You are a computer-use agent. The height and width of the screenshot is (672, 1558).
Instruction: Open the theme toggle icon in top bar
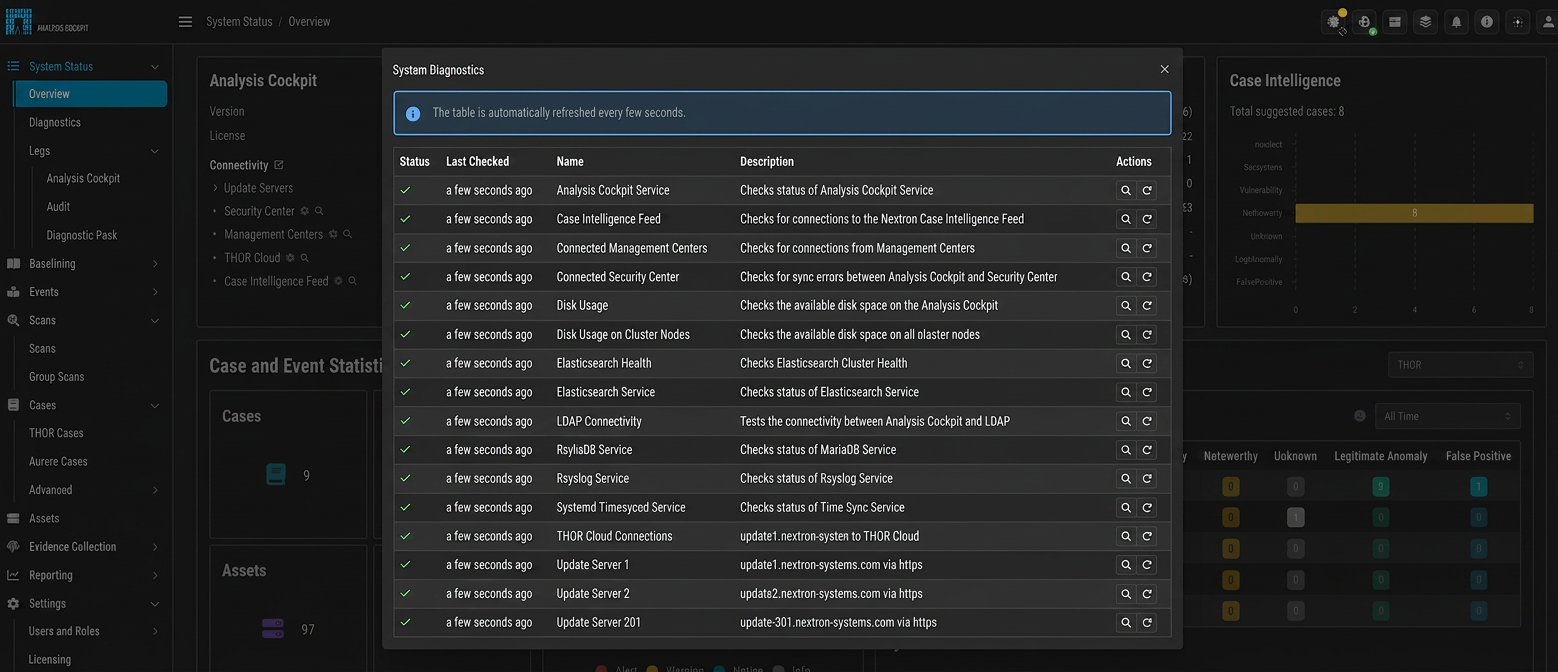pos(1518,21)
